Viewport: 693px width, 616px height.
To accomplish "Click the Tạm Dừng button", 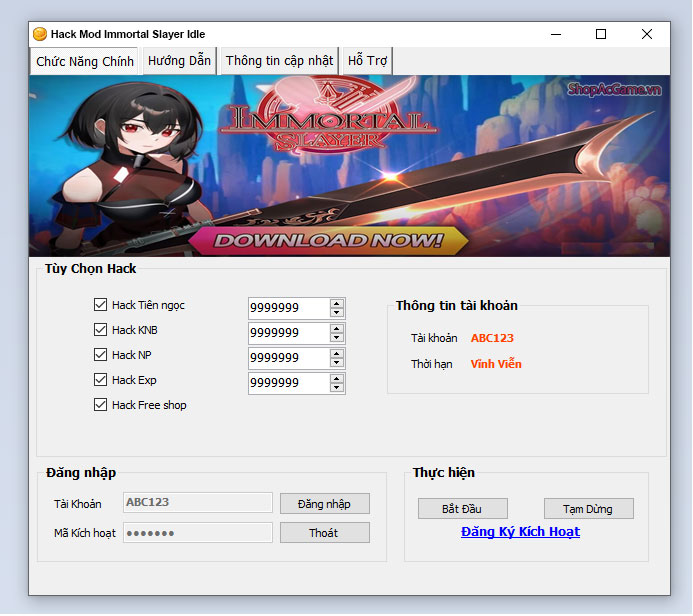I will coord(588,509).
